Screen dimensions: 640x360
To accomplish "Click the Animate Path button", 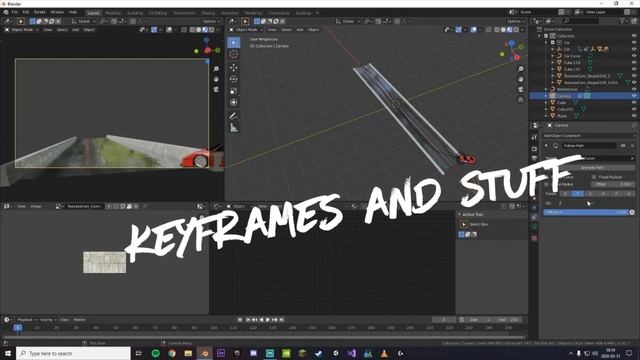I will 592,167.
